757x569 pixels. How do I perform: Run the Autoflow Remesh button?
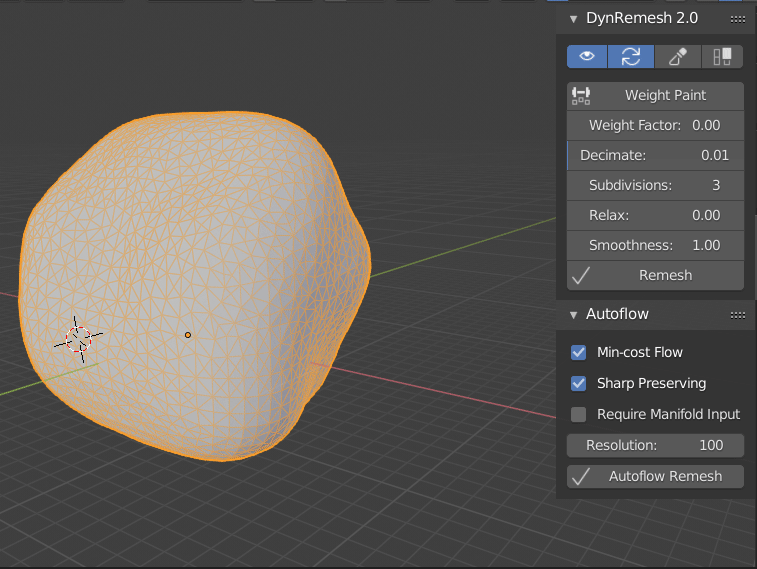655,476
